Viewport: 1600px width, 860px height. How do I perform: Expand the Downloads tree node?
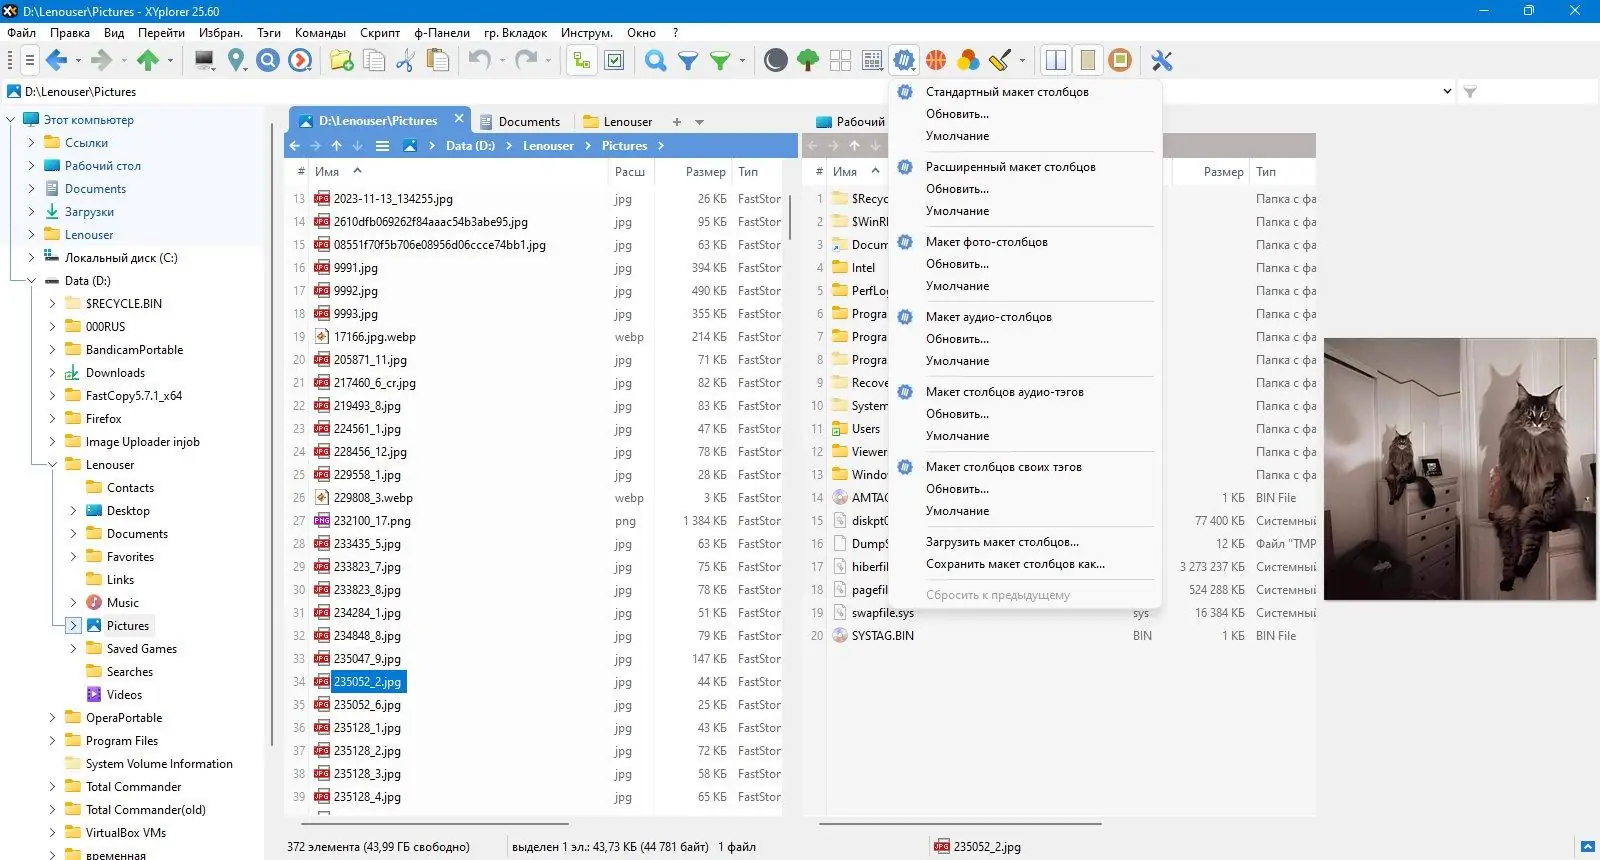tap(53, 373)
